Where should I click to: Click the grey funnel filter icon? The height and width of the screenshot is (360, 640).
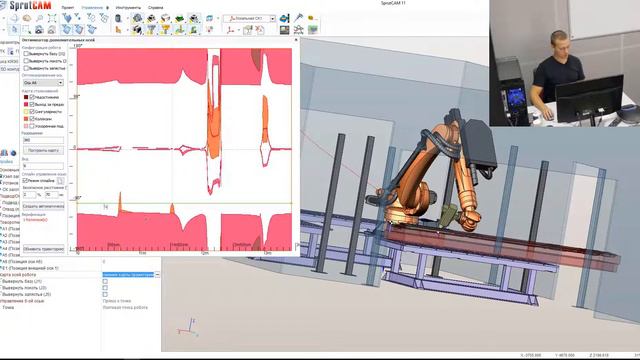tap(151, 29)
